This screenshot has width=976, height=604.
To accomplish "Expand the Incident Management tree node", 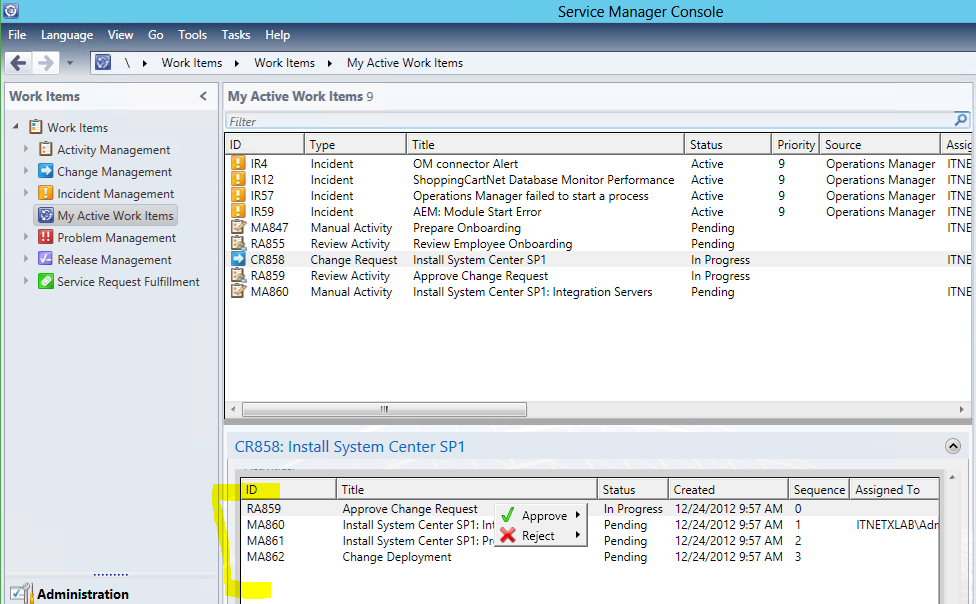I will 27,194.
